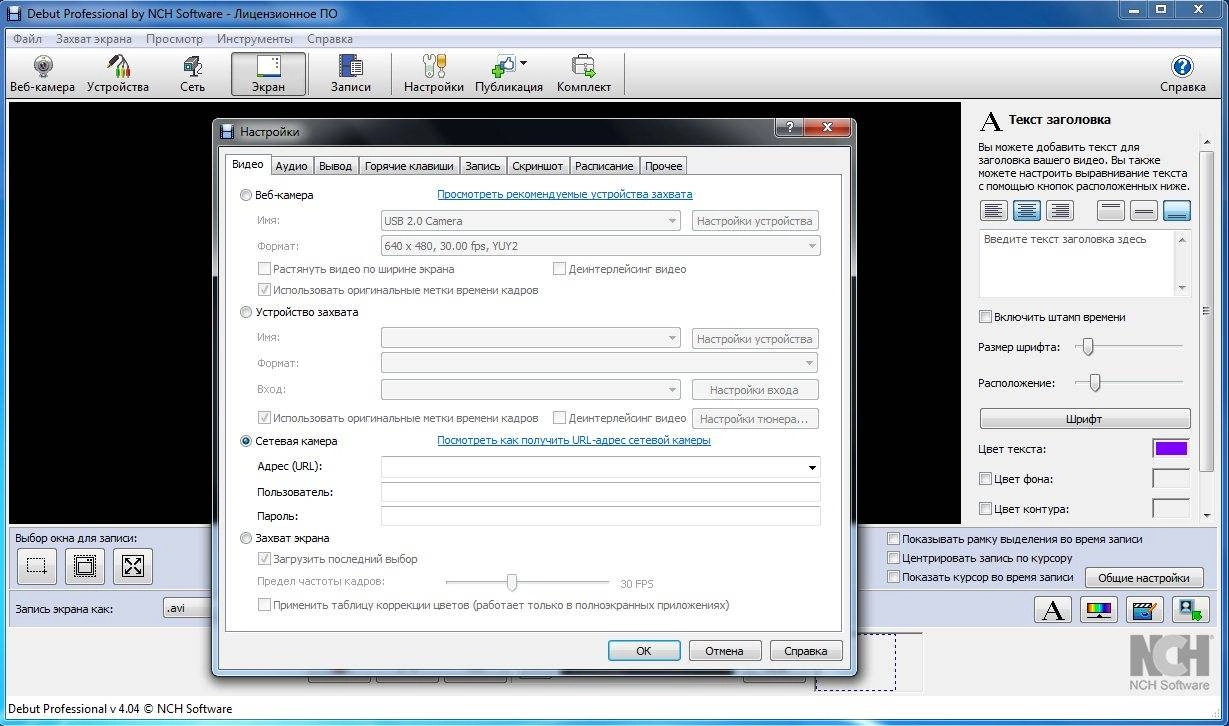Screen dimensions: 1229x726
Task: Check Показать курсор во время записи
Action: pyautogui.click(x=894, y=577)
